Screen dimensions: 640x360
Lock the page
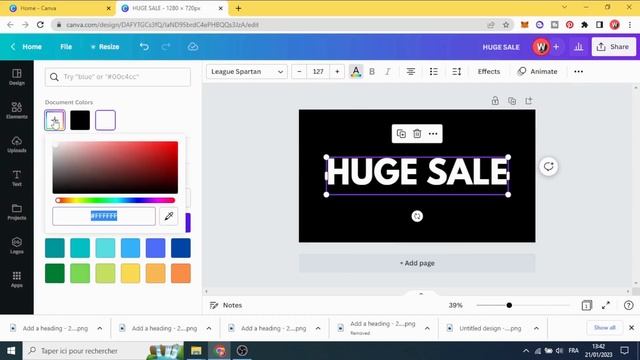pyautogui.click(x=495, y=101)
